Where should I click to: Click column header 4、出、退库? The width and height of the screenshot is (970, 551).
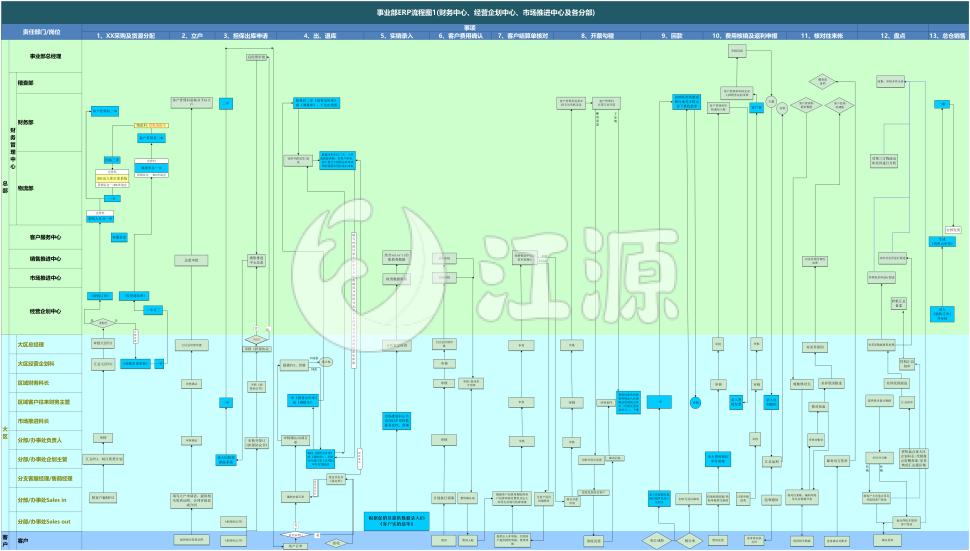coord(320,36)
